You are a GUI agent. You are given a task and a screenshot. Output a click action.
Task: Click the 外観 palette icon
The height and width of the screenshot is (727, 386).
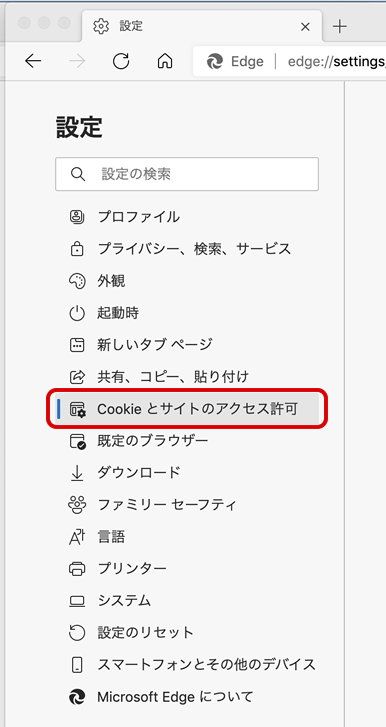pos(77,281)
